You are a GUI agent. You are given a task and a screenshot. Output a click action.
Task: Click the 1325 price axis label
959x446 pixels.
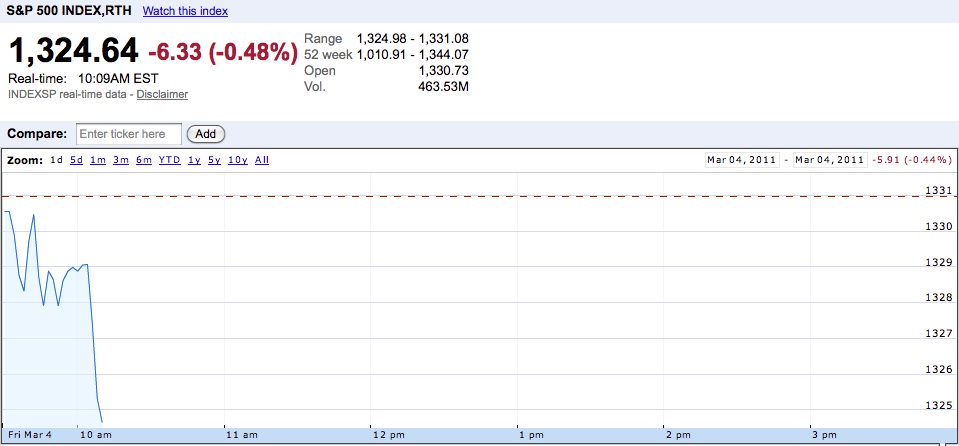[938, 405]
